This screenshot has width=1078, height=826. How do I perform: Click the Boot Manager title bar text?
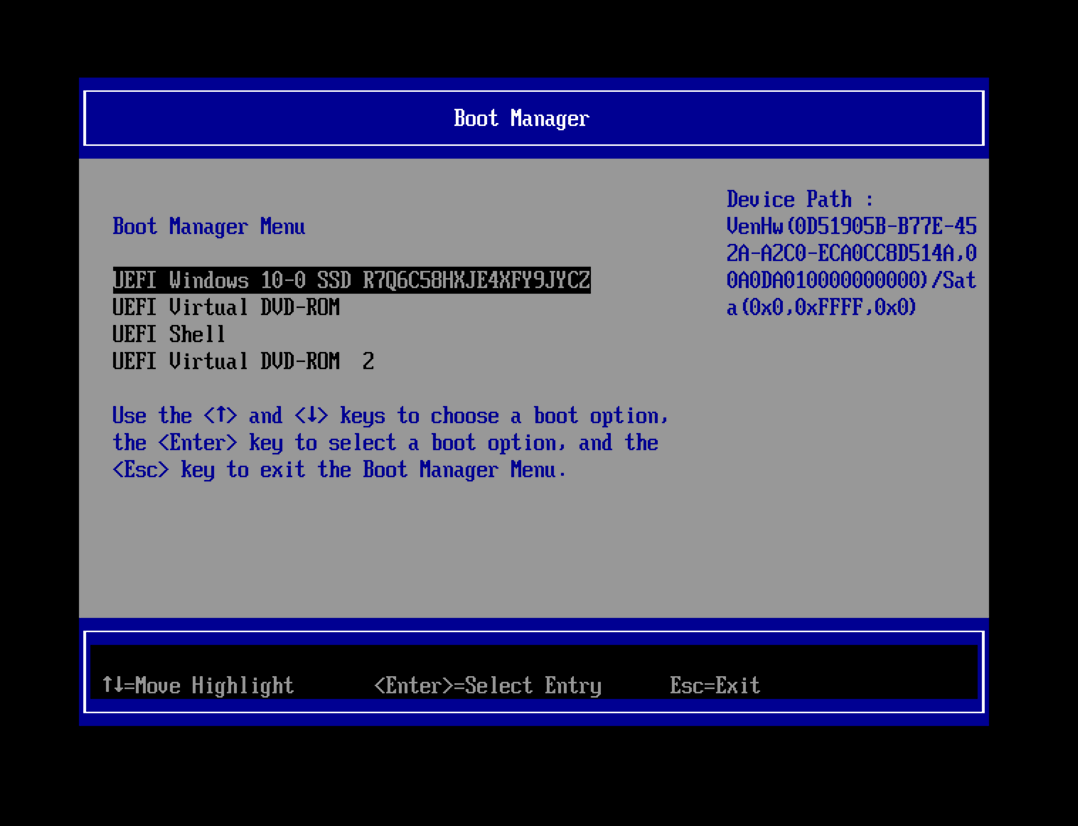[521, 118]
